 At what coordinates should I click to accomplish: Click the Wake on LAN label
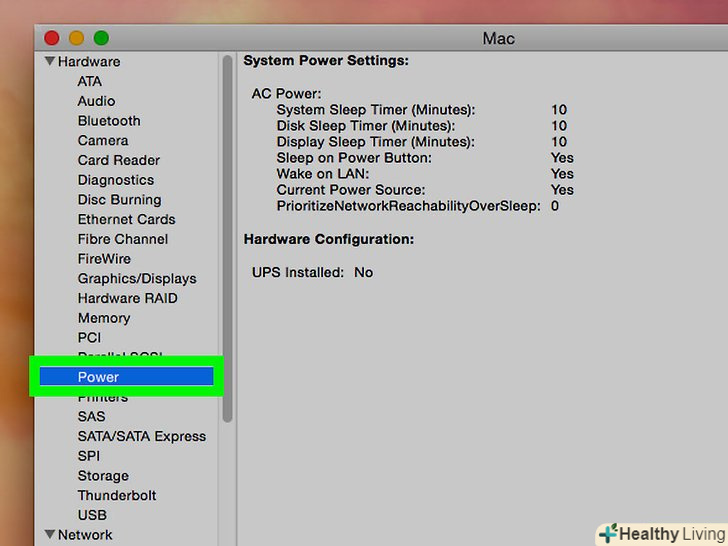pos(323,174)
